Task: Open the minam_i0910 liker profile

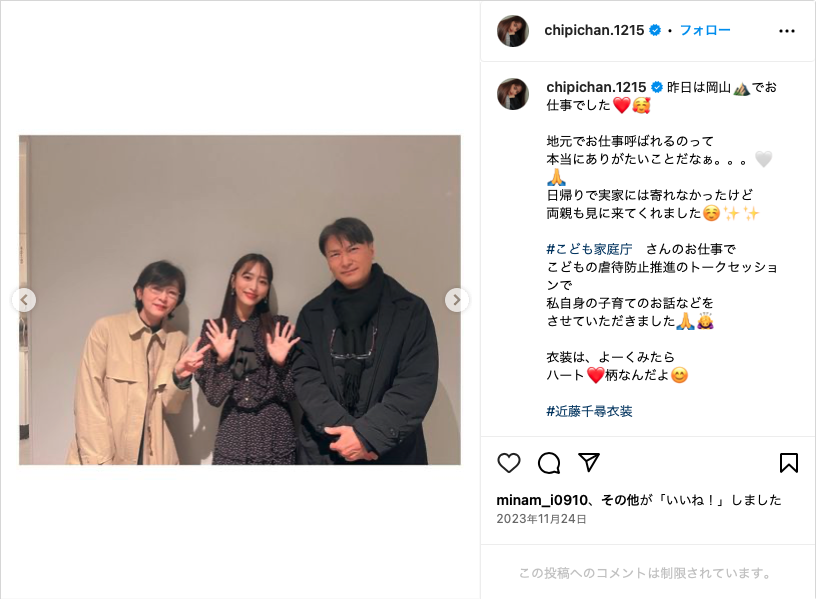Action: (x=542, y=500)
